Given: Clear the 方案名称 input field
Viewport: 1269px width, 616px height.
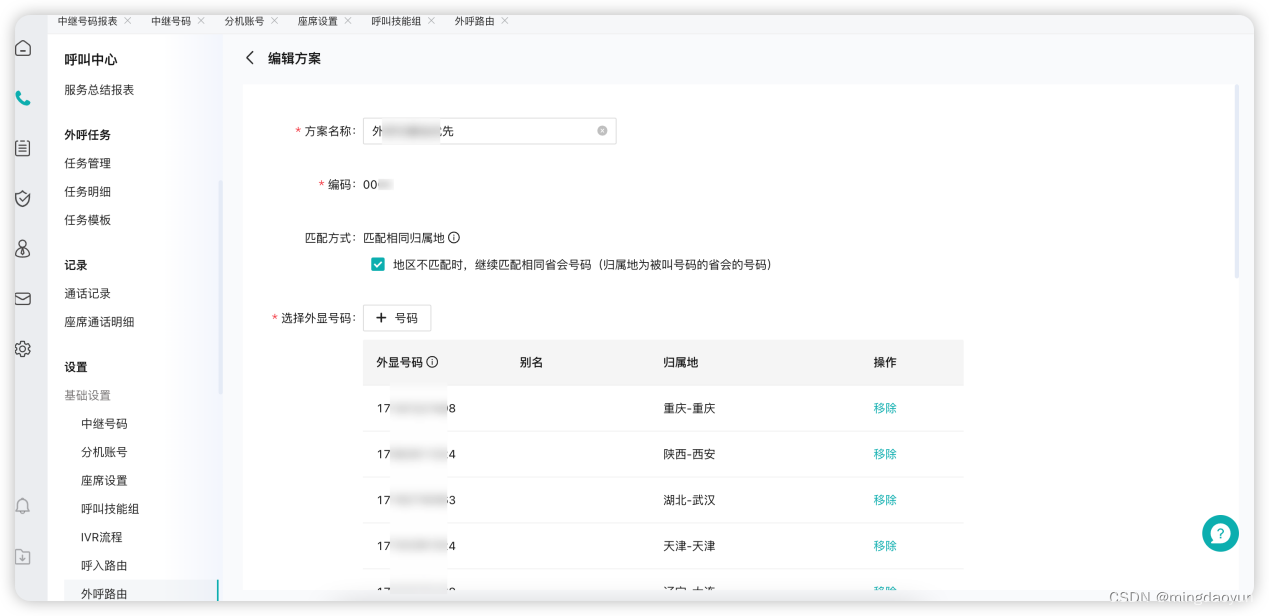Looking at the screenshot, I should pyautogui.click(x=601, y=130).
